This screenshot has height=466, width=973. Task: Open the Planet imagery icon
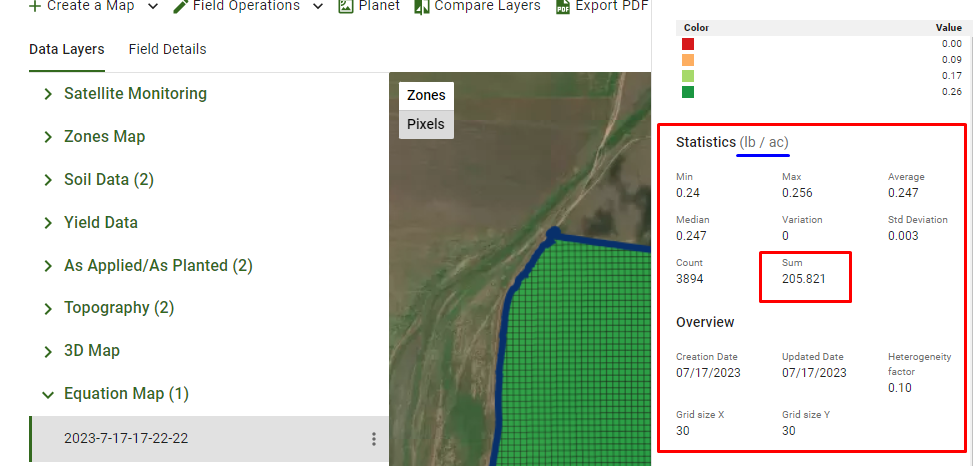coord(345,6)
